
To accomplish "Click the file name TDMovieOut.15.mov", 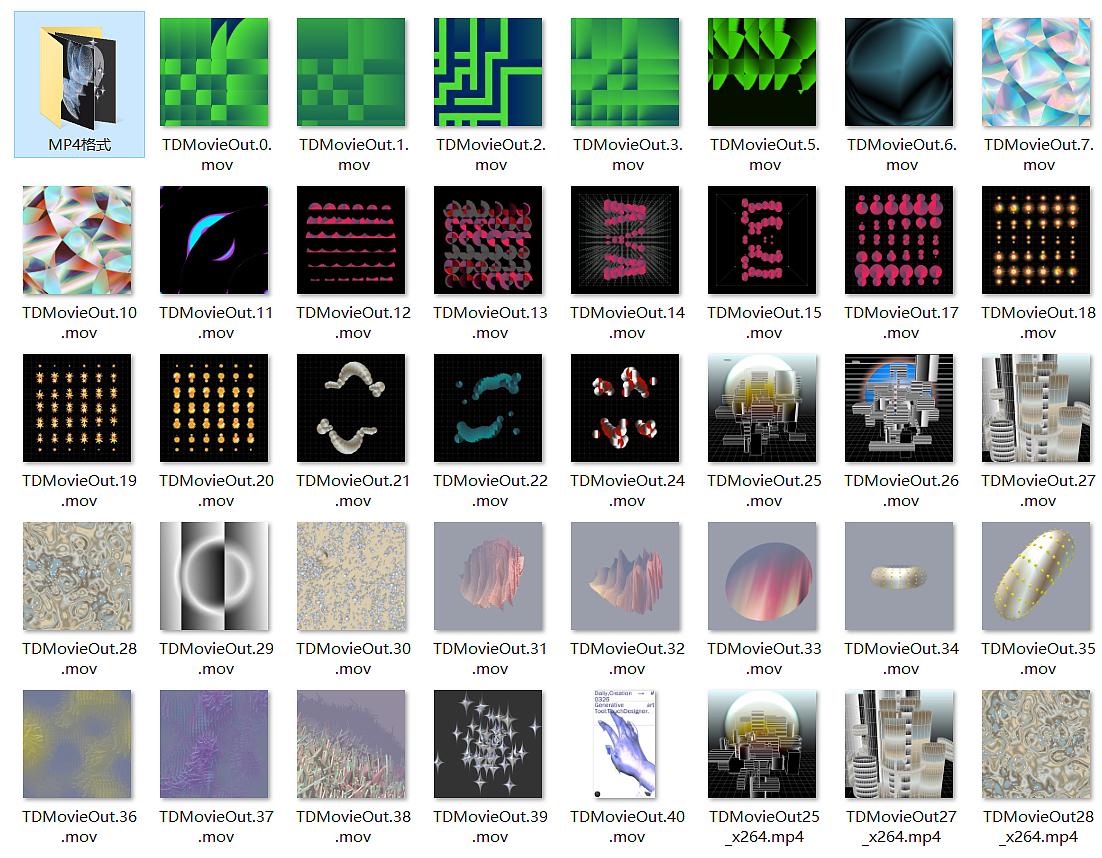I will coord(765,323).
